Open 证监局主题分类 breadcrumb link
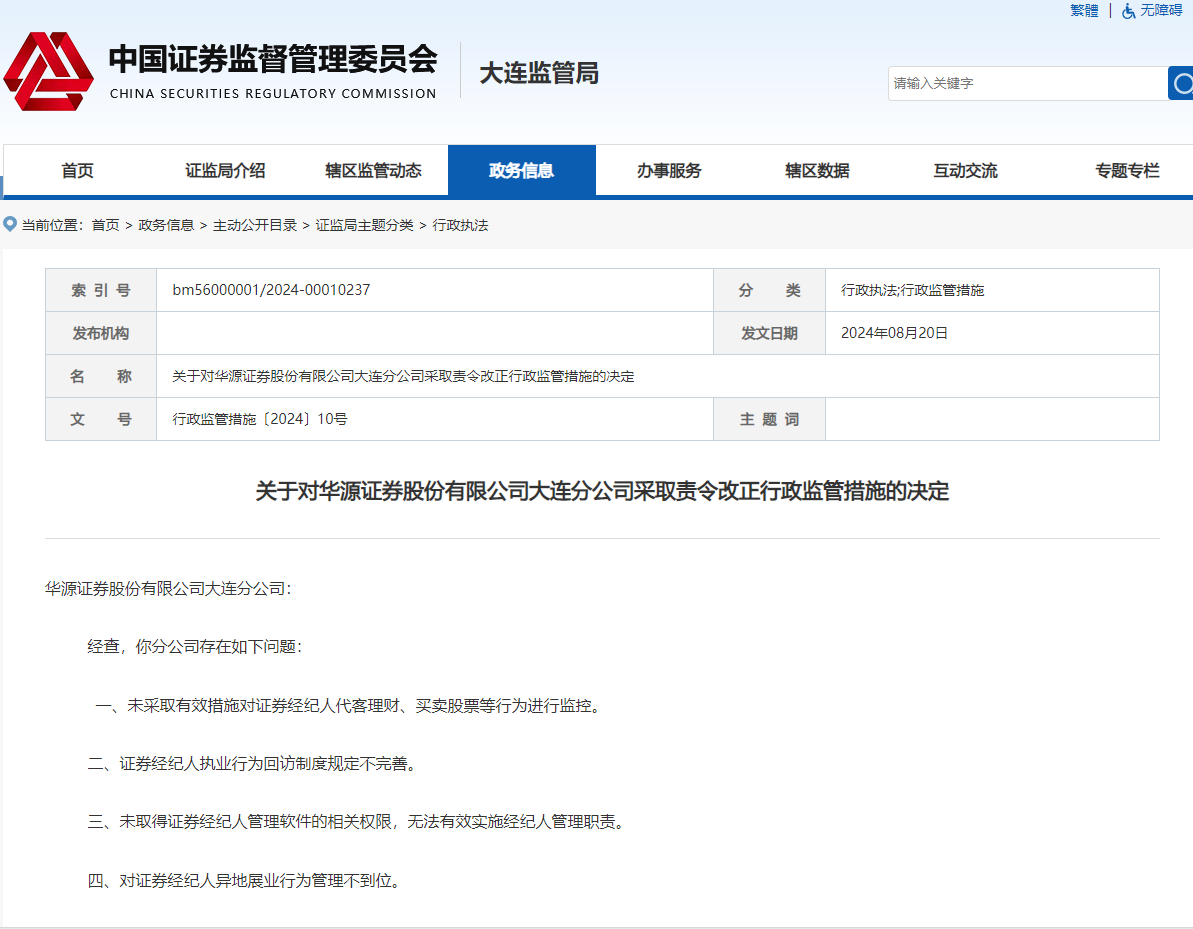 pyautogui.click(x=364, y=225)
